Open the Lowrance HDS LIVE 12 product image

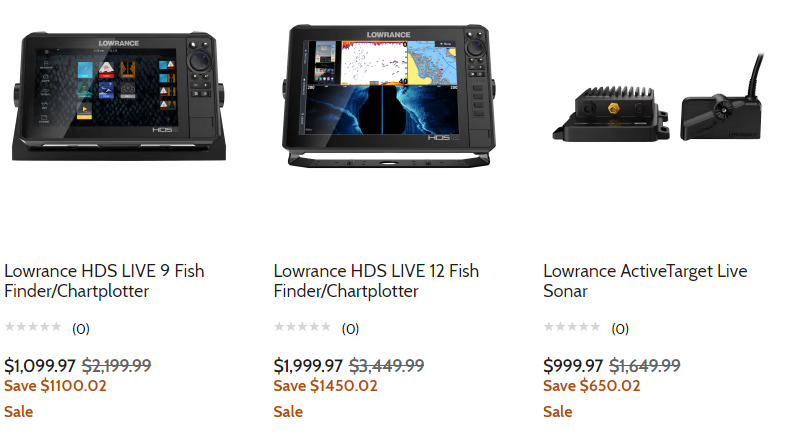pos(388,96)
